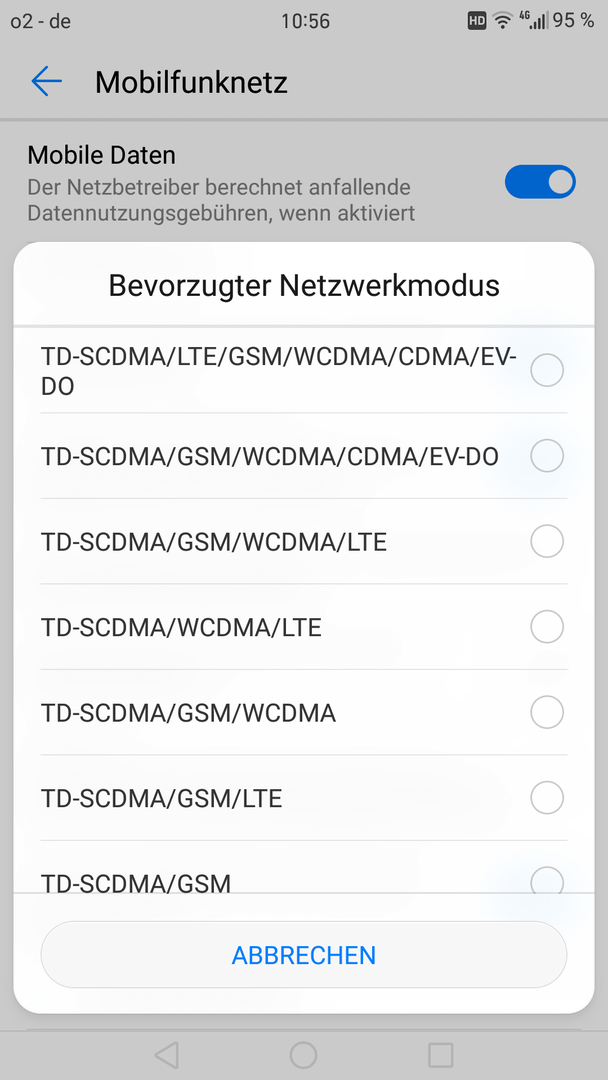
Task: Tap the blue back arrow icon
Action: pyautogui.click(x=47, y=81)
